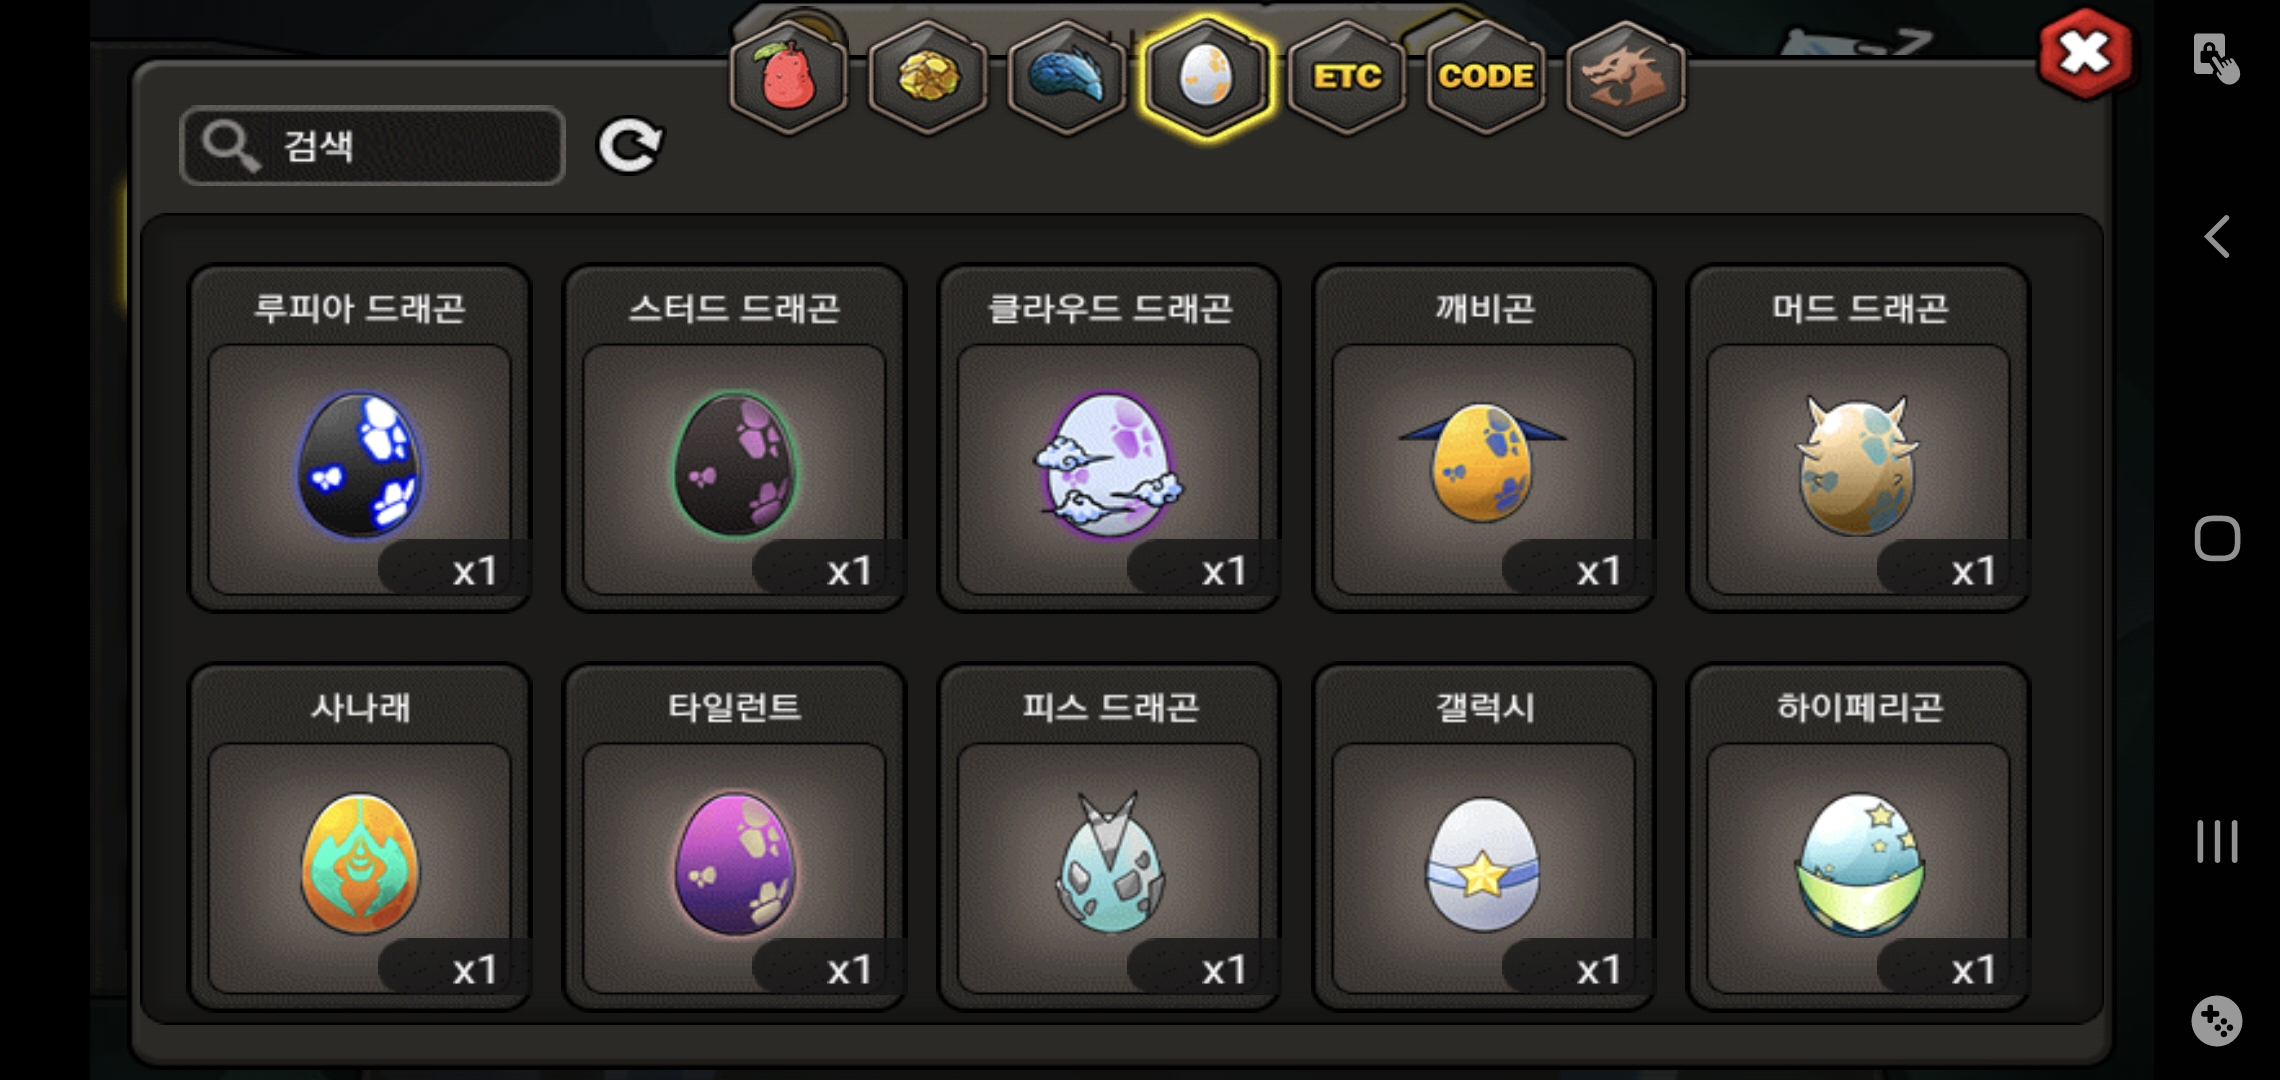2280x1080 pixels.
Task: Open the game controller tools icon
Action: [x=2216, y=1021]
